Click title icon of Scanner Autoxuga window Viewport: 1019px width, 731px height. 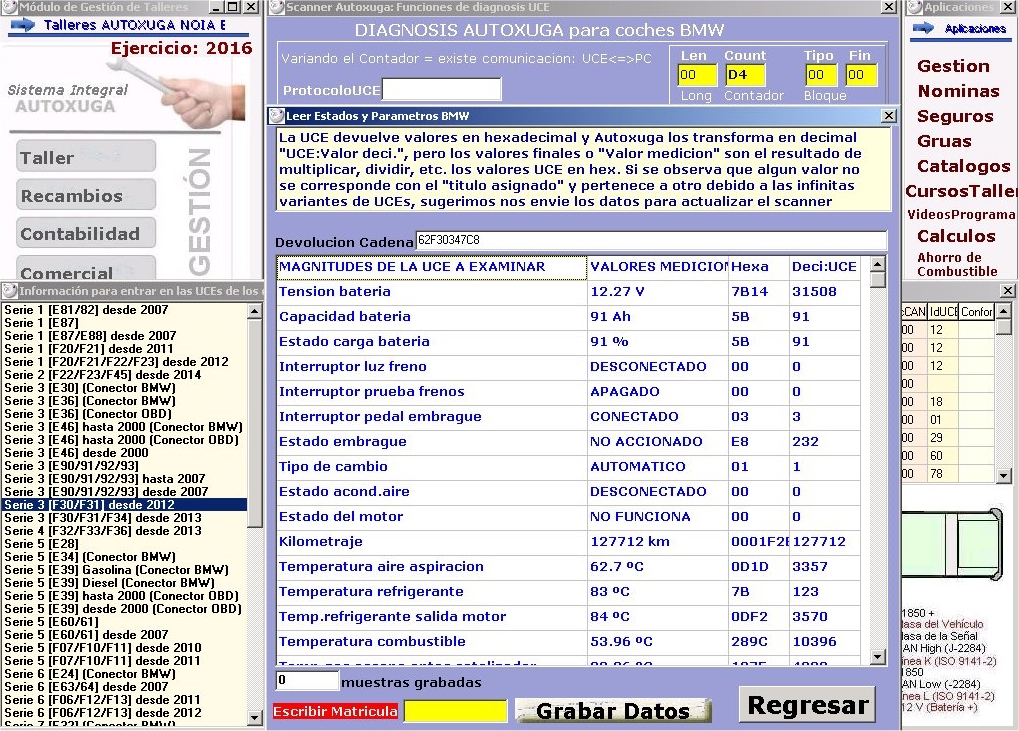coord(277,7)
